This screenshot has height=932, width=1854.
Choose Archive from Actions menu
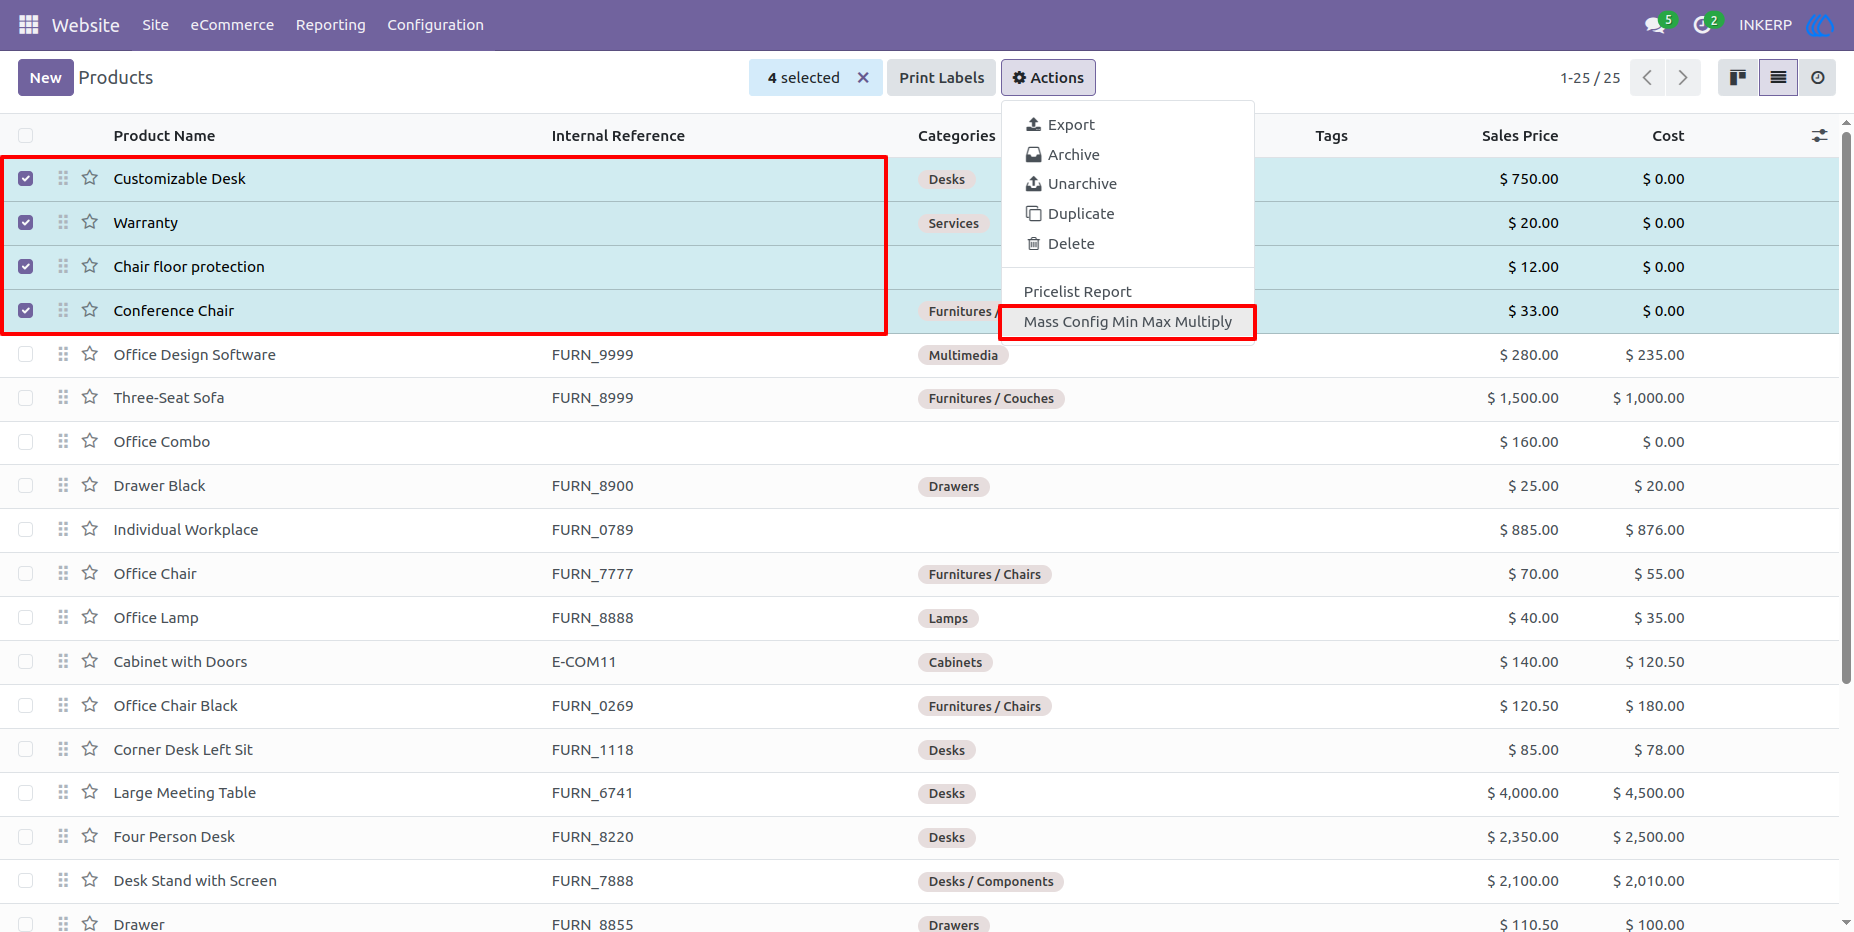pos(1128,155)
